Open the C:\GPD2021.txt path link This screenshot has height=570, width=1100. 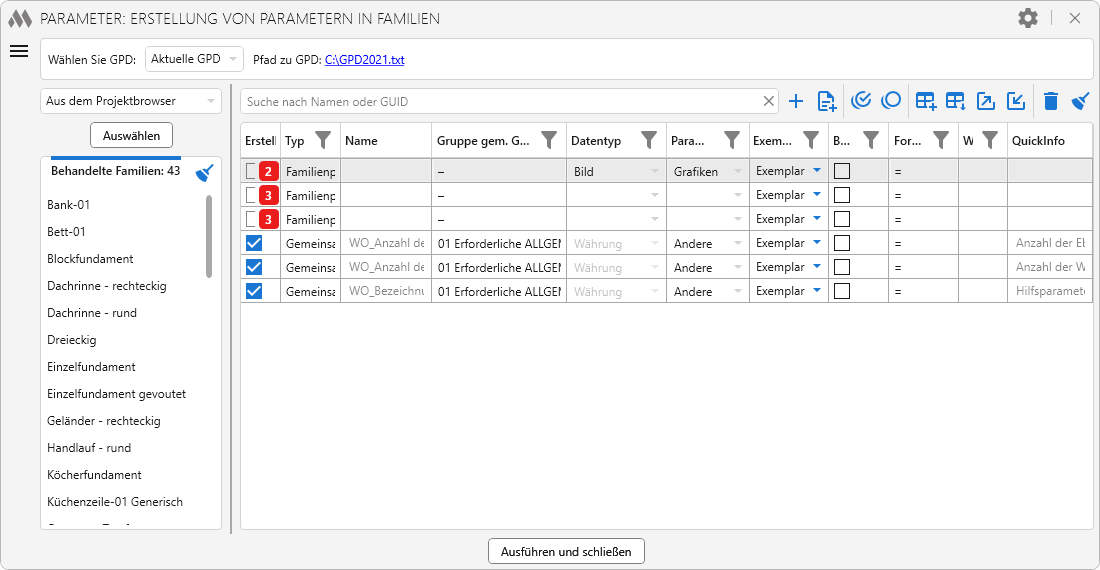364,60
